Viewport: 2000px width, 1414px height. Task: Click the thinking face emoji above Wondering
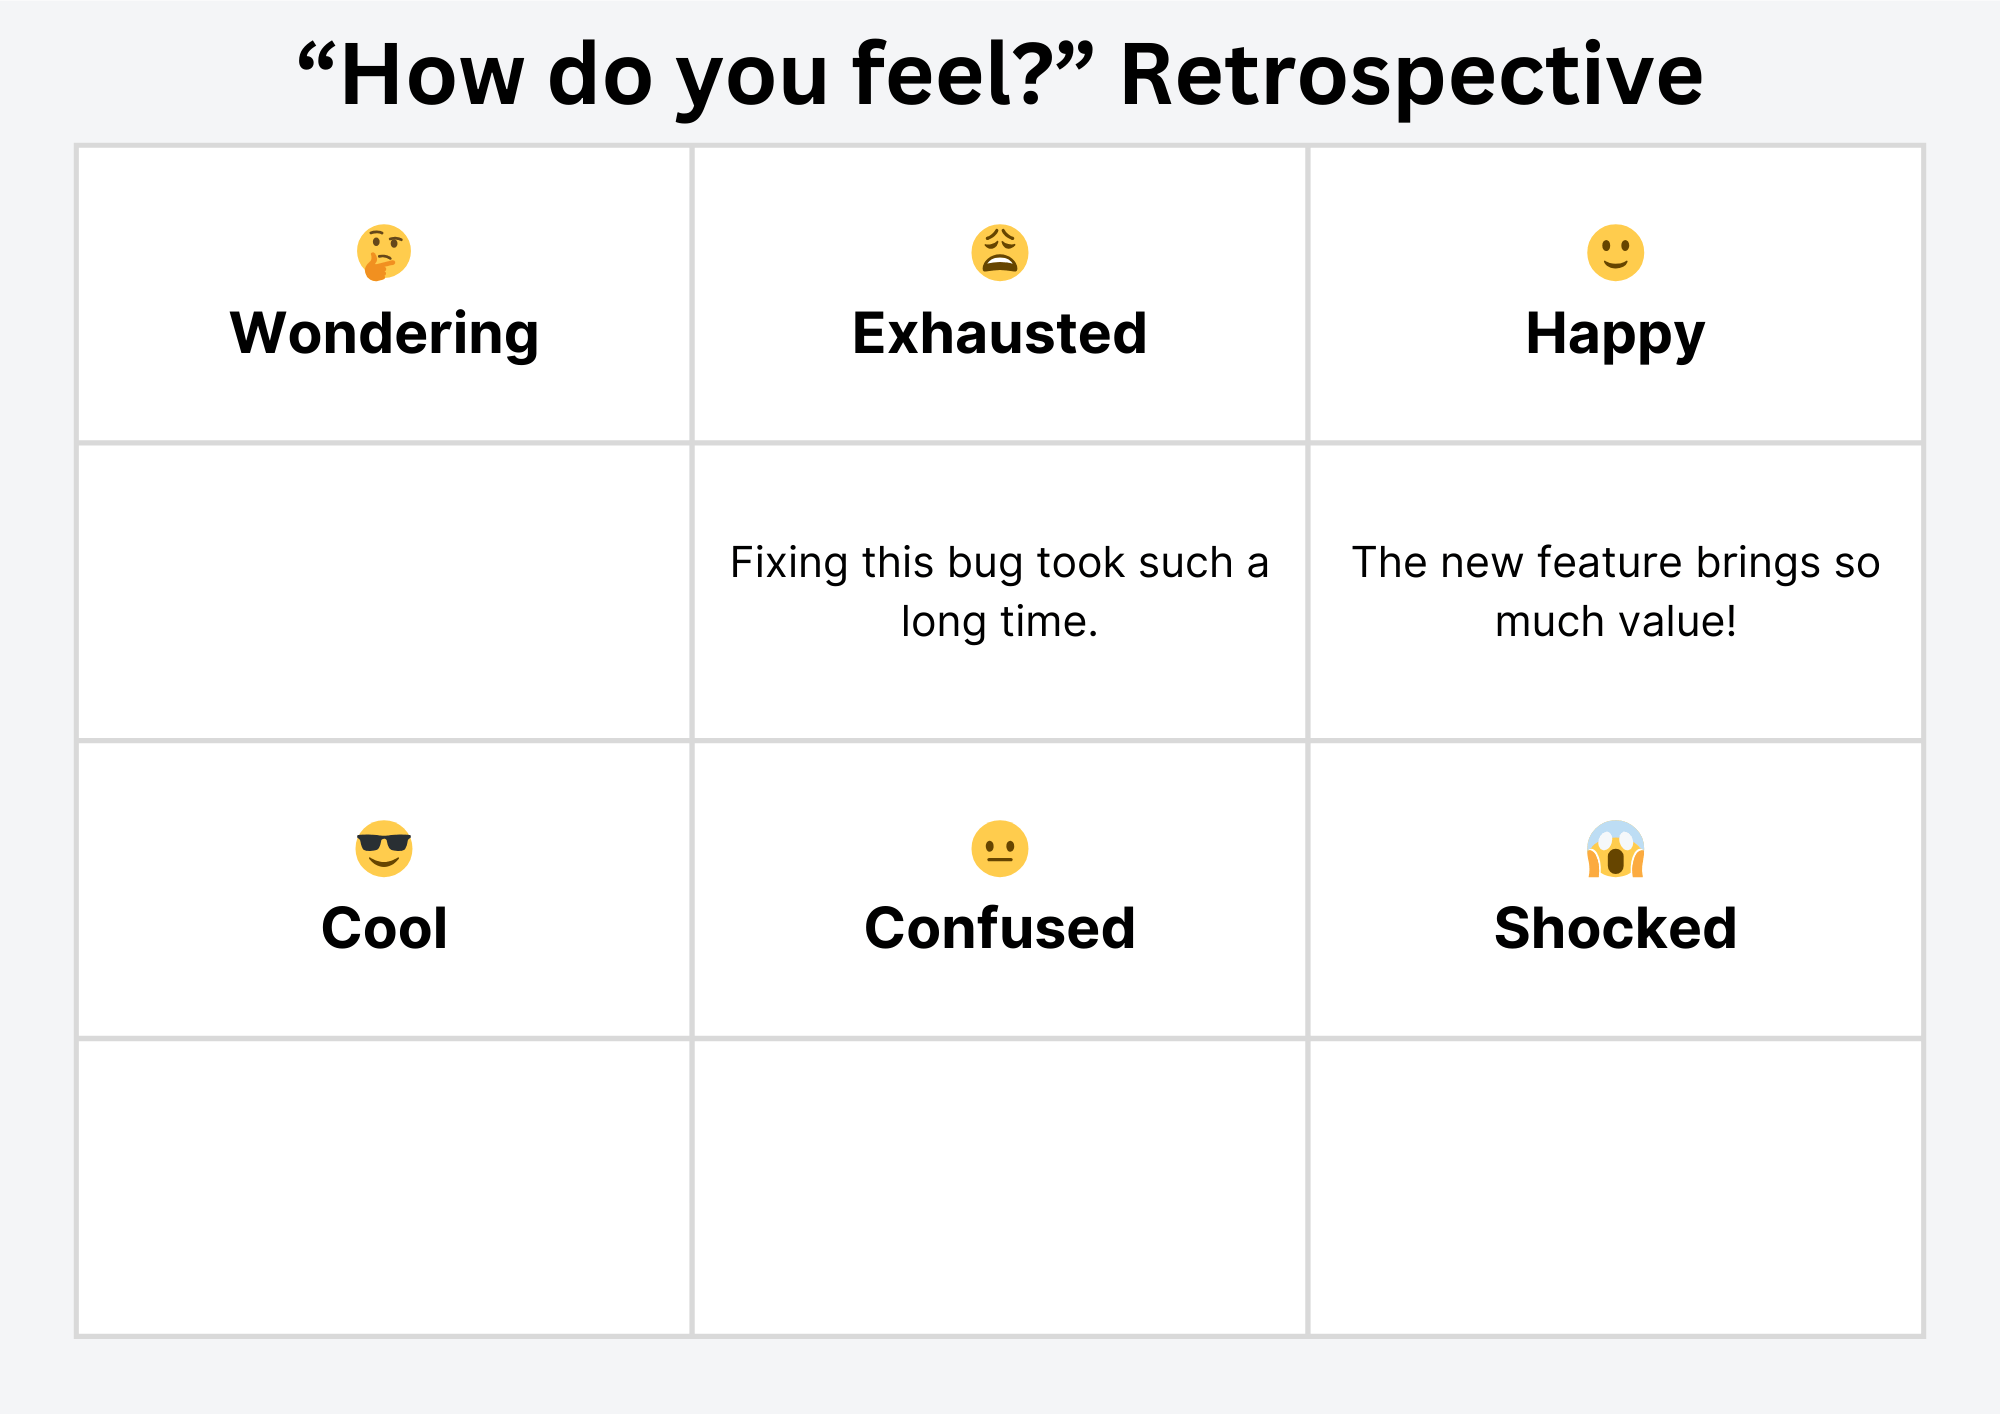384,252
